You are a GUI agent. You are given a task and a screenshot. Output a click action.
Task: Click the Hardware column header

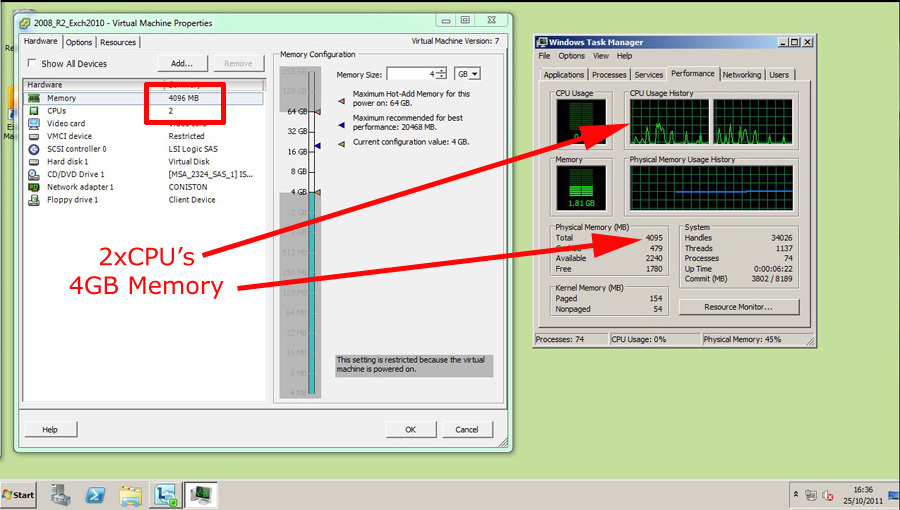[94, 84]
